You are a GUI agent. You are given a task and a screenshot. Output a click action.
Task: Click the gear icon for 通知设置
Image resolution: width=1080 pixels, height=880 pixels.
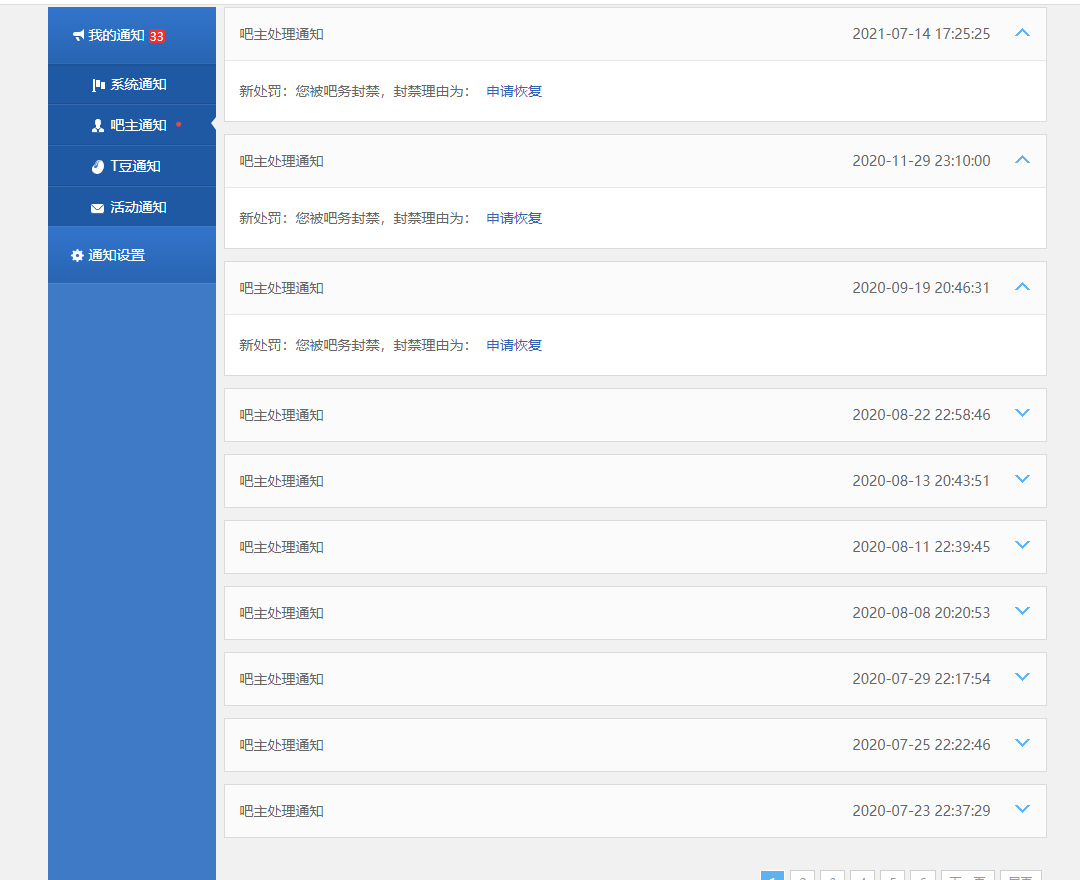[x=77, y=256]
